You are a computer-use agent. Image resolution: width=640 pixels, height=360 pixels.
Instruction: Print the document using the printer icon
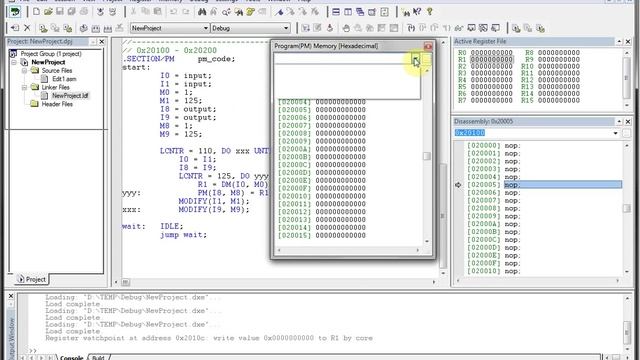pyautogui.click(x=84, y=12)
